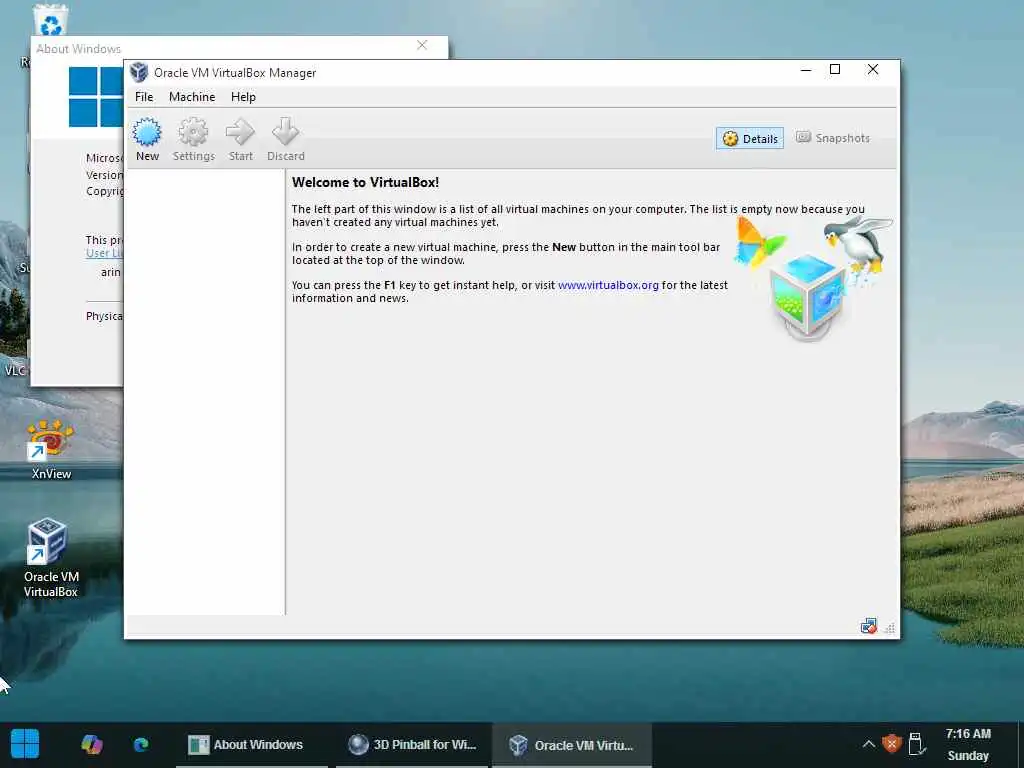Screen dimensions: 1024x768
Task: Click the network status icon in VirtualBox status bar
Action: click(869, 627)
